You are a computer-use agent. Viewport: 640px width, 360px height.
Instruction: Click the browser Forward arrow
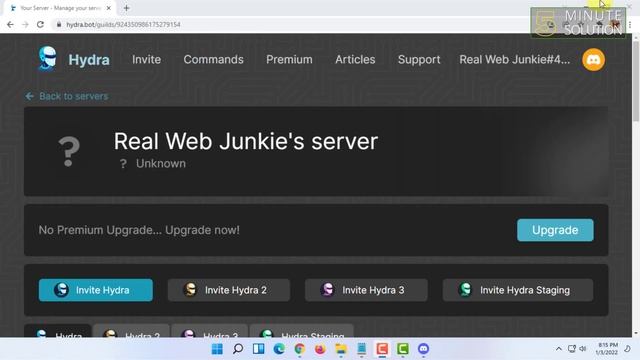coord(25,24)
